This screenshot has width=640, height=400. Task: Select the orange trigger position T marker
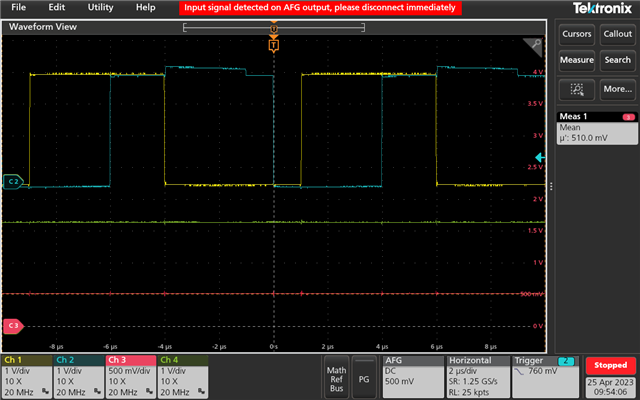(x=274, y=45)
